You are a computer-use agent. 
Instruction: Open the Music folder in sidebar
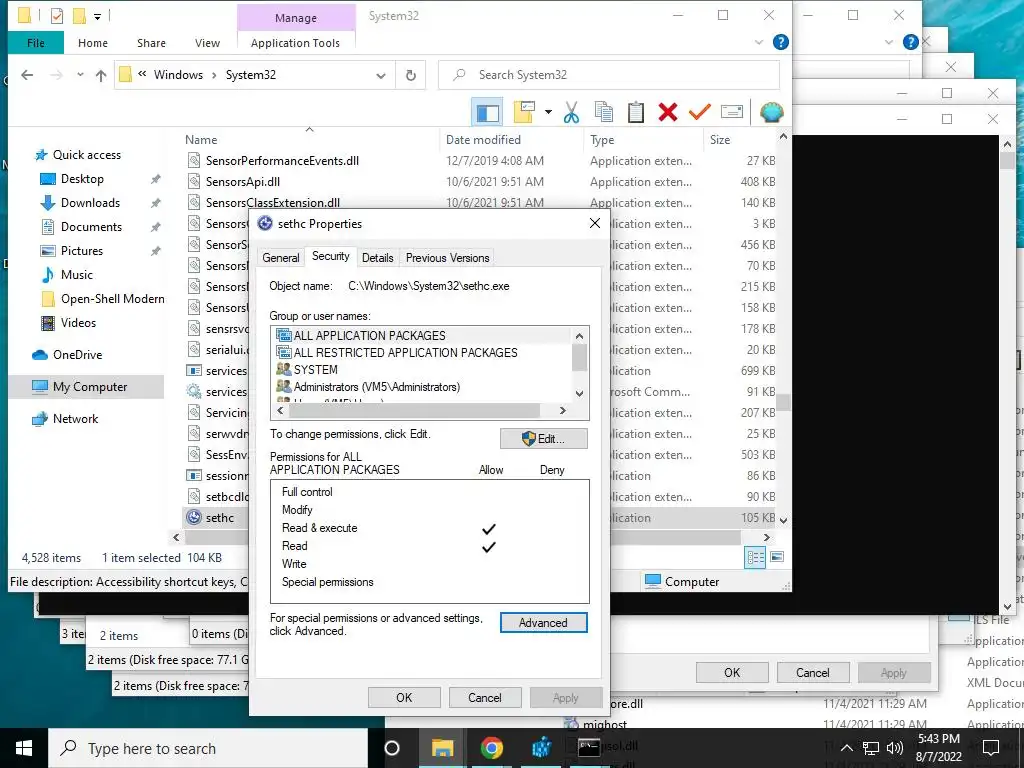click(x=76, y=275)
